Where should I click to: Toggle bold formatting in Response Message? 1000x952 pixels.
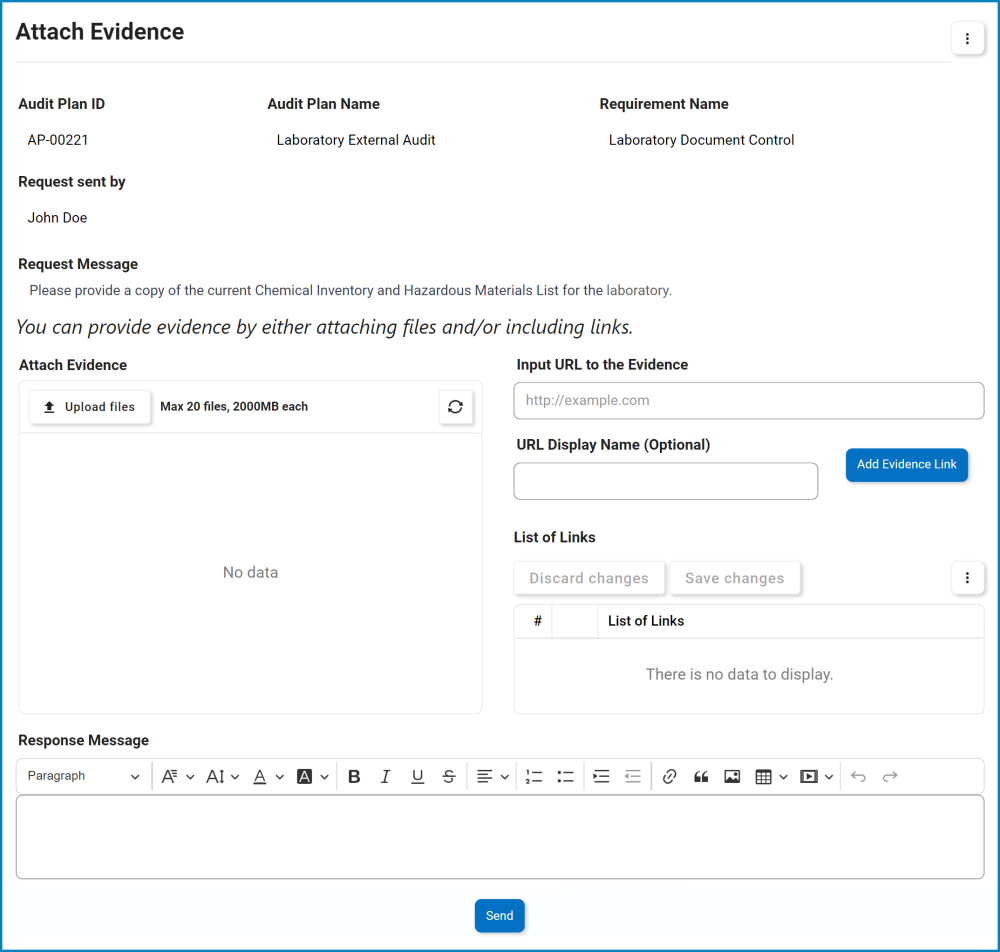[x=354, y=777]
